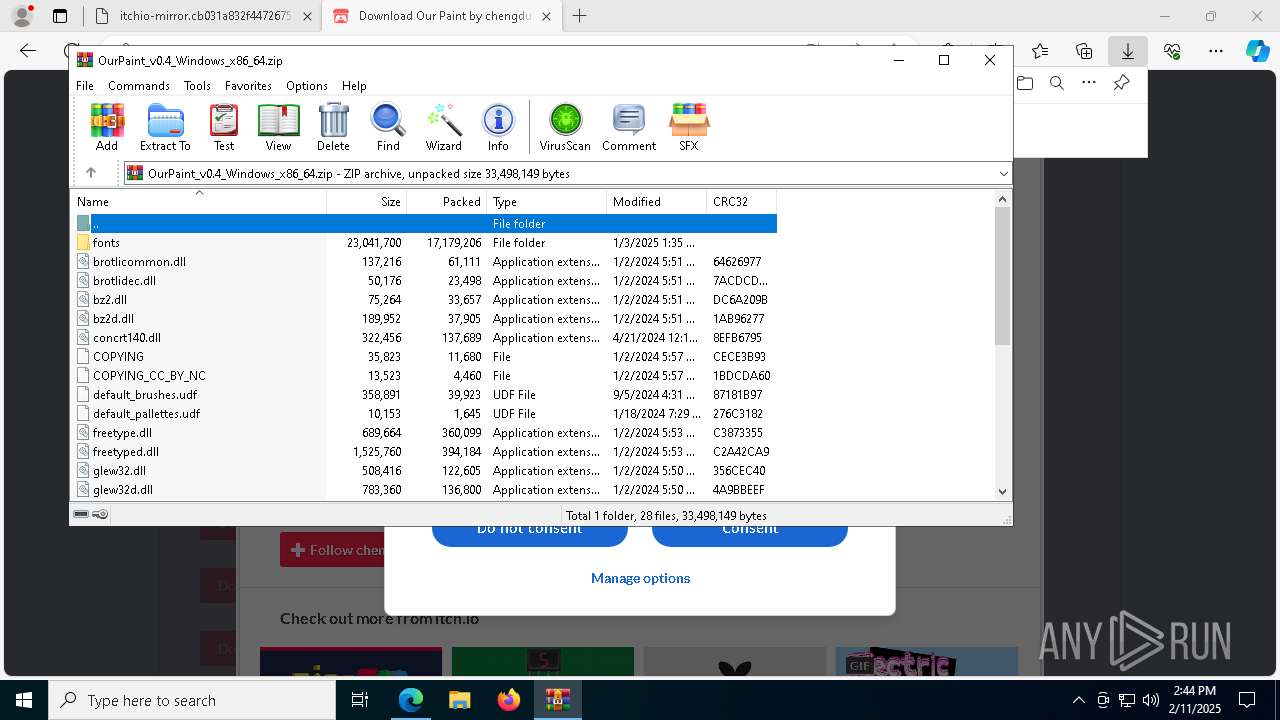Screen dimensions: 1280x720
Task: Sort by the Name column header
Action: [x=199, y=201]
